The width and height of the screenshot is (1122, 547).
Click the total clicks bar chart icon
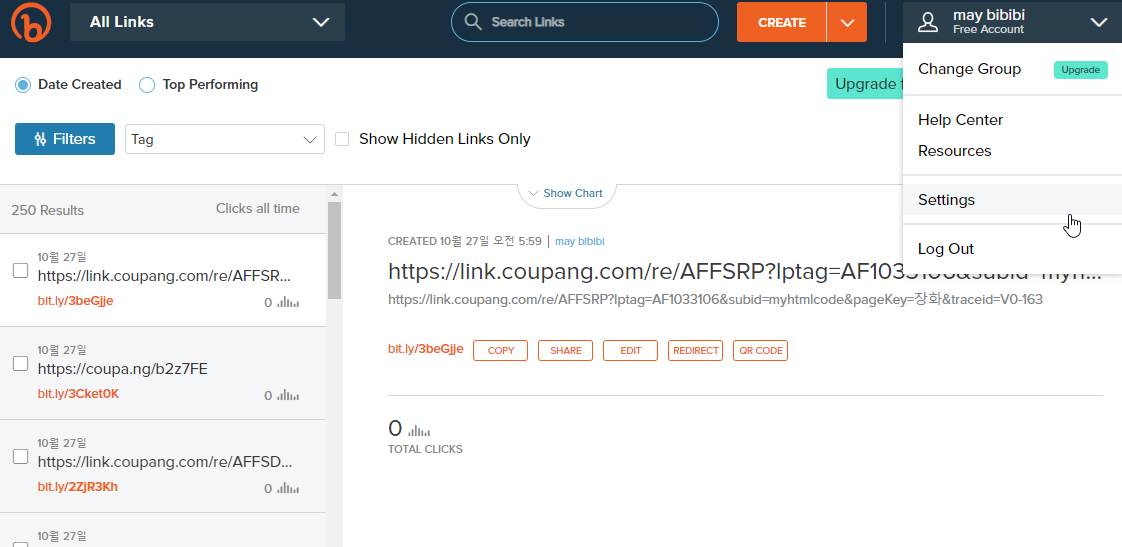pyautogui.click(x=419, y=430)
